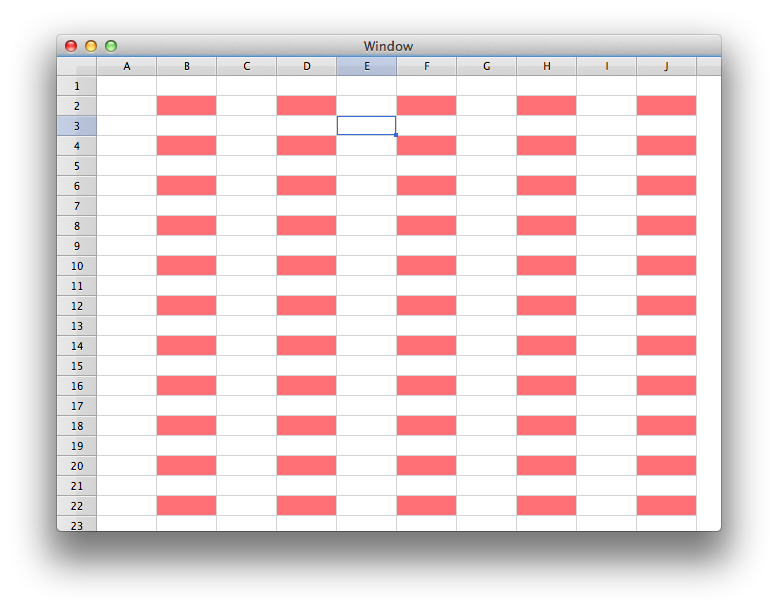Select empty cell G9
The image size is (778, 610).
tap(487, 246)
